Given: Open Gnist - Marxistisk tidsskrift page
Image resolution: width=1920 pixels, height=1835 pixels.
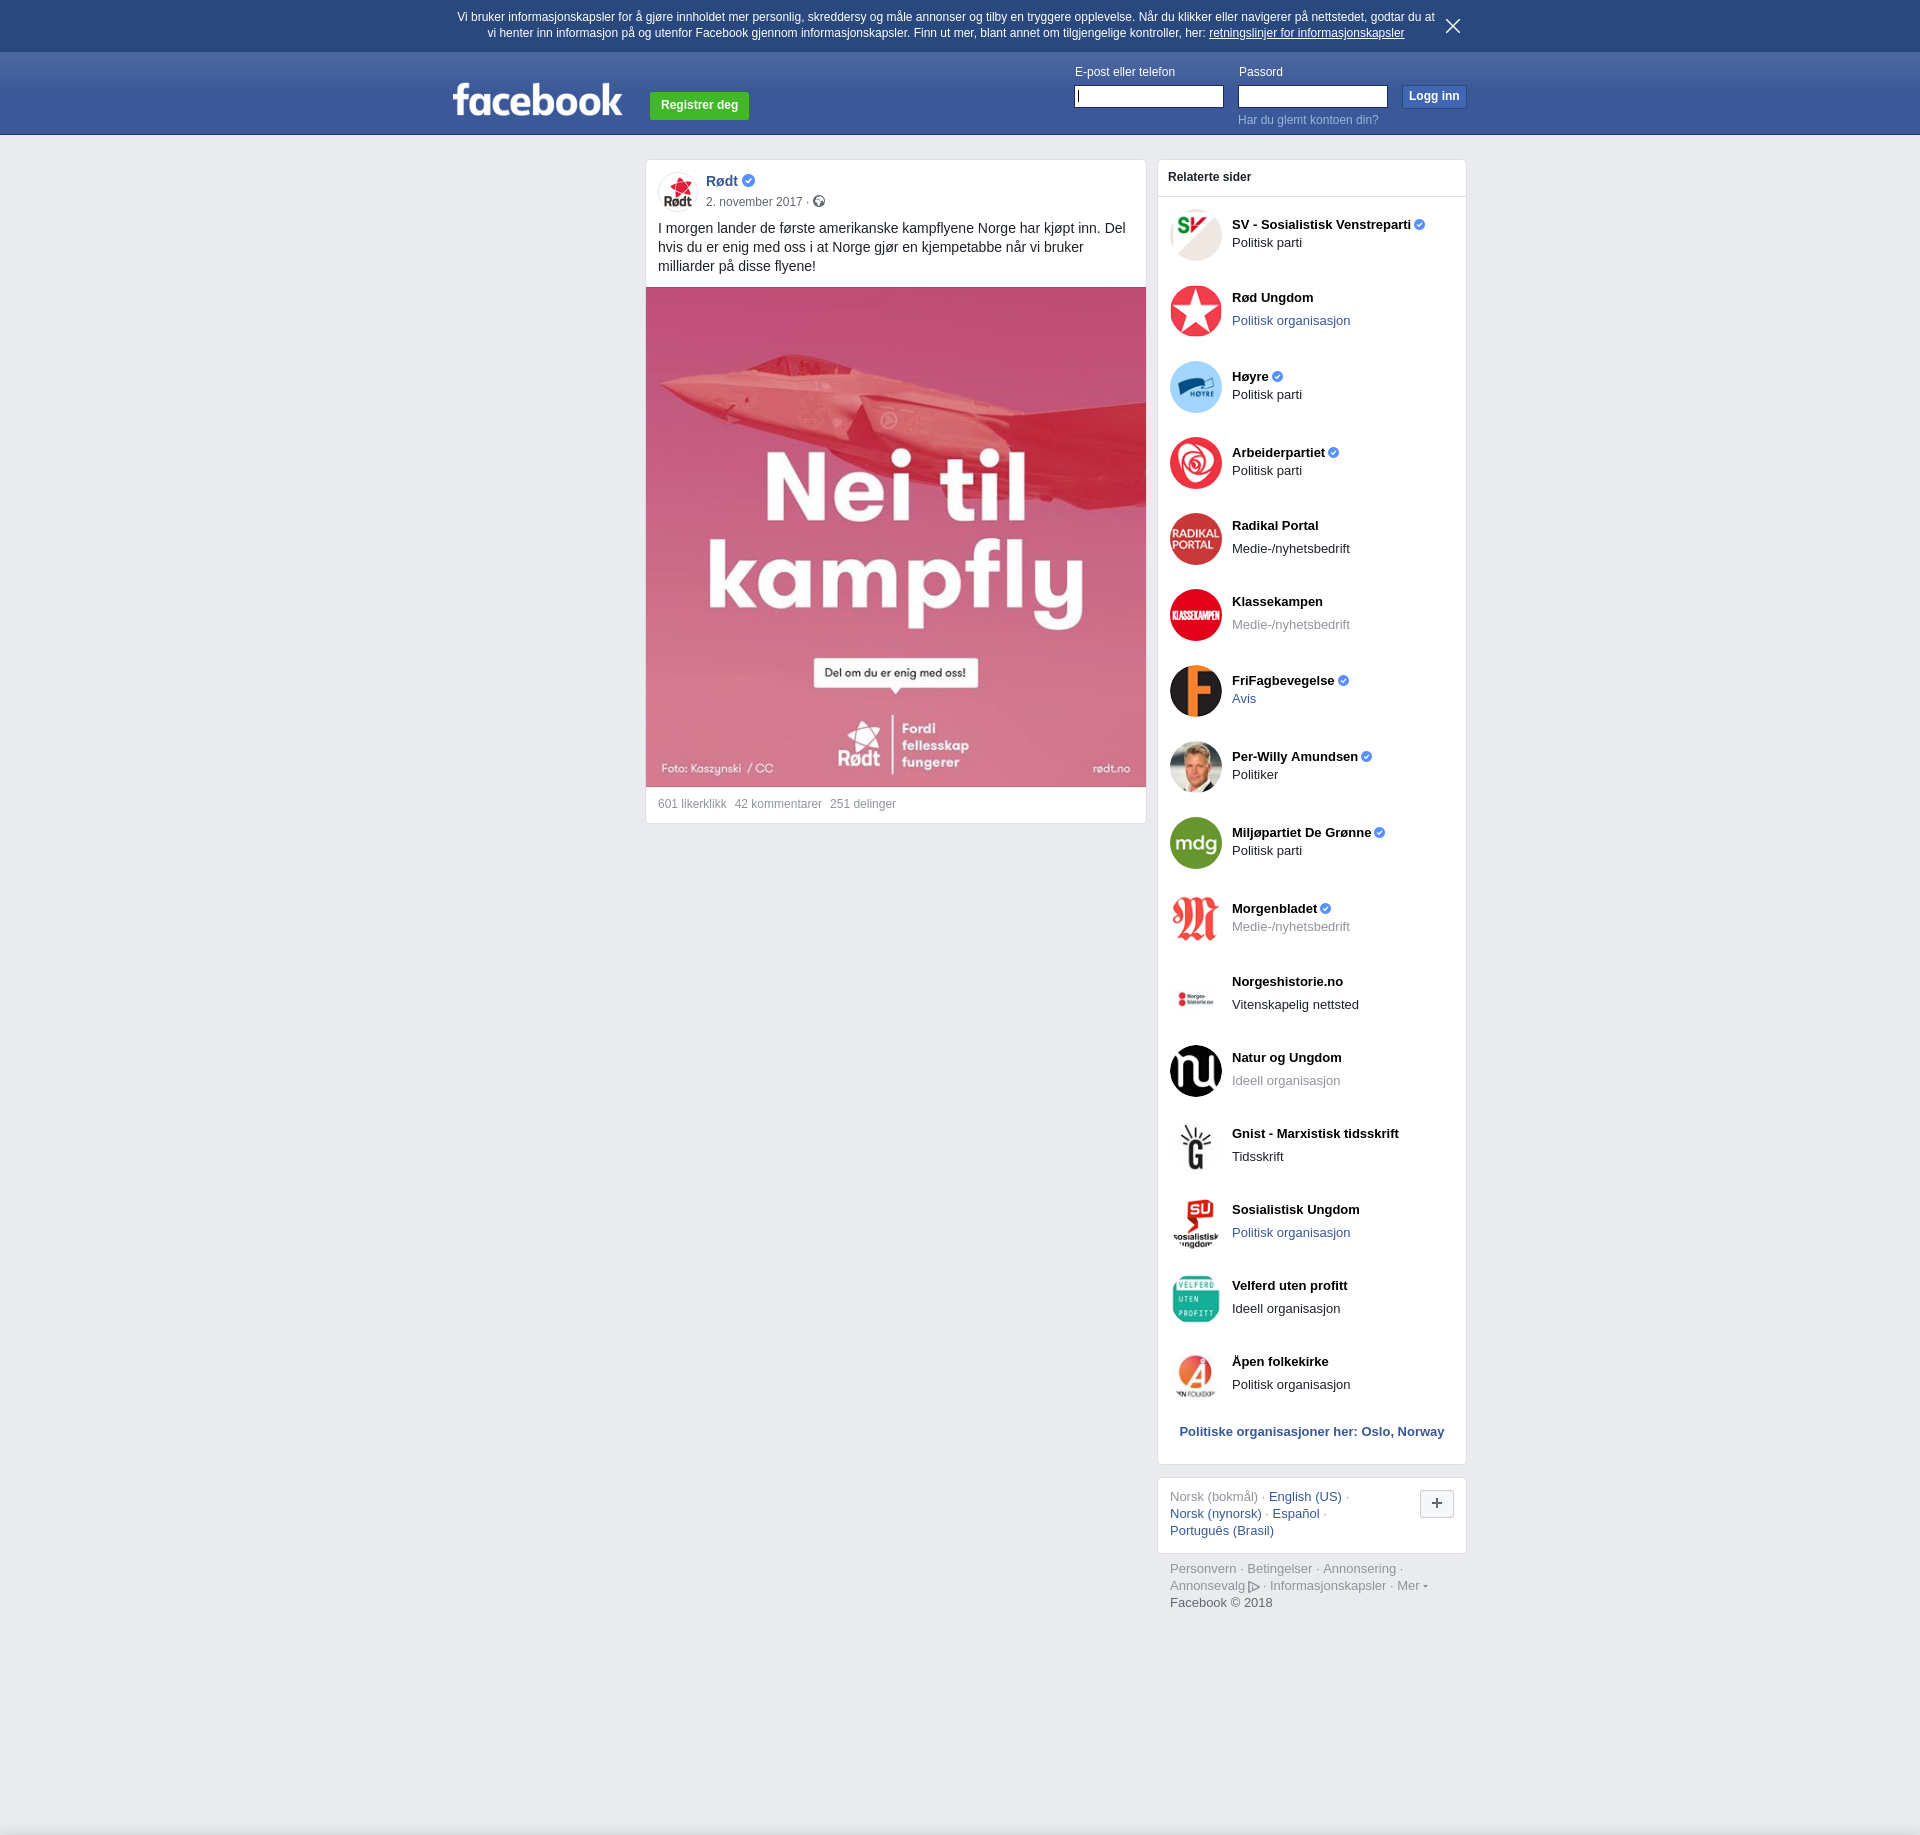Looking at the screenshot, I should pyautogui.click(x=1315, y=1134).
